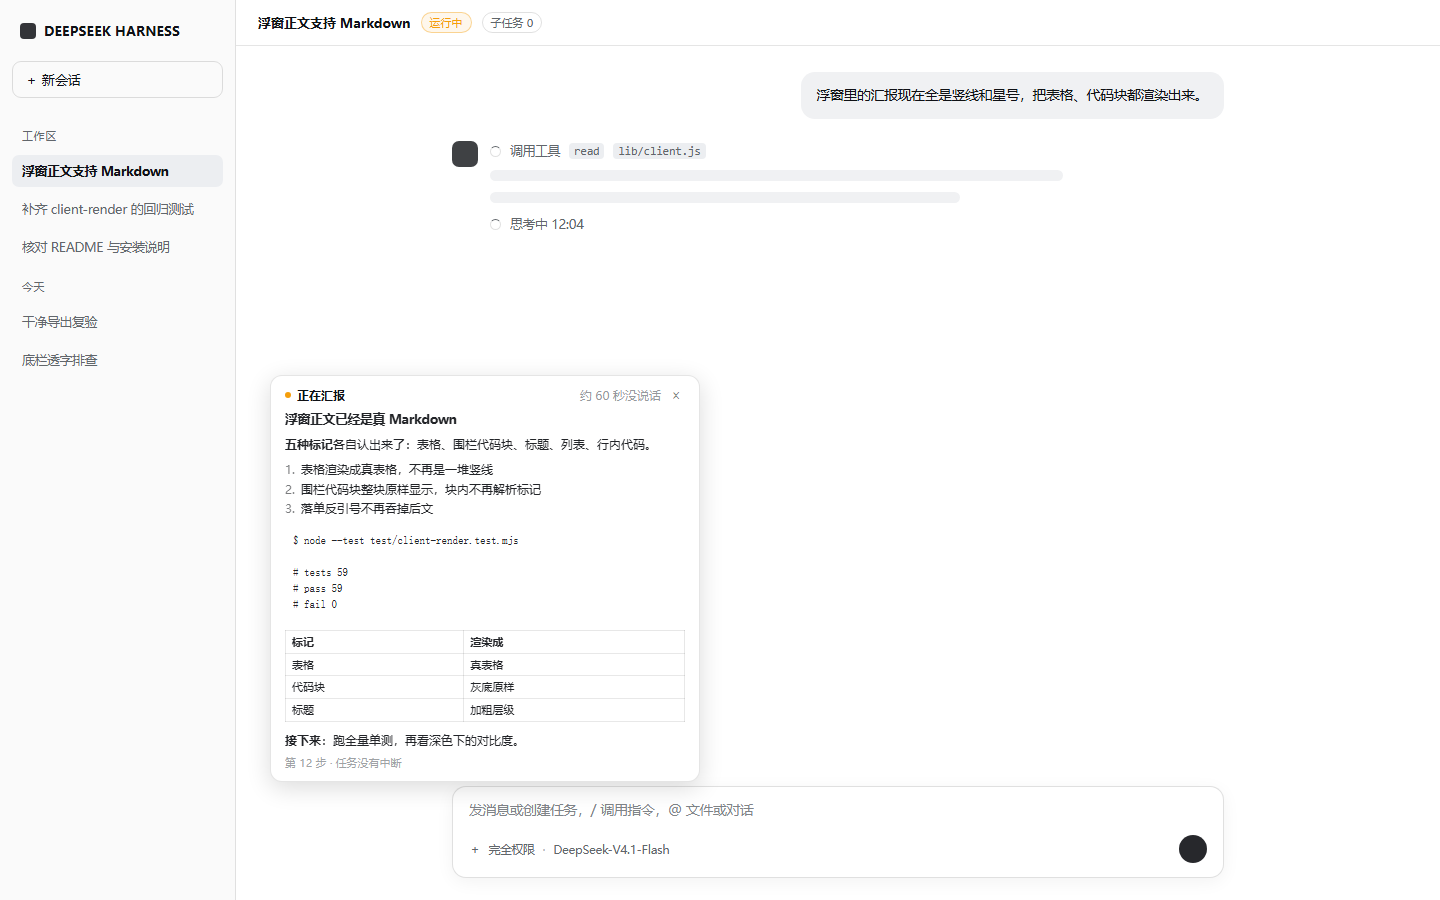The height and width of the screenshot is (900, 1440).
Task: Open the lib/client.js file tag
Action: tap(659, 151)
